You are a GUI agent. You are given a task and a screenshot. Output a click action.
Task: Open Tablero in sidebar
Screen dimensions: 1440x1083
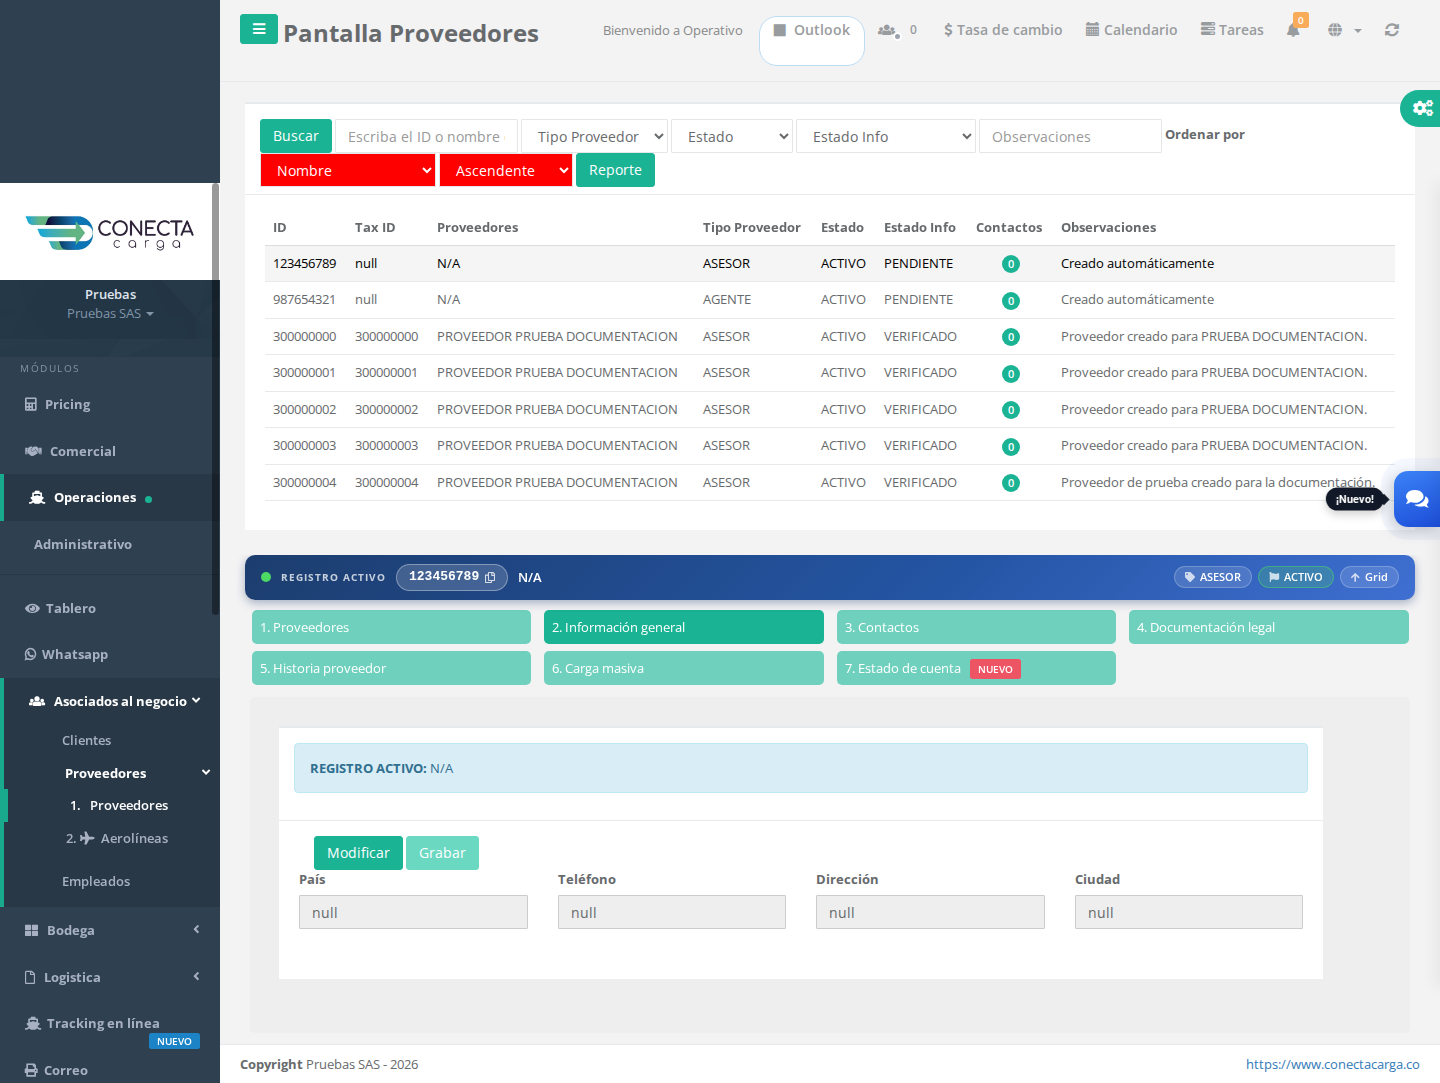[60, 608]
